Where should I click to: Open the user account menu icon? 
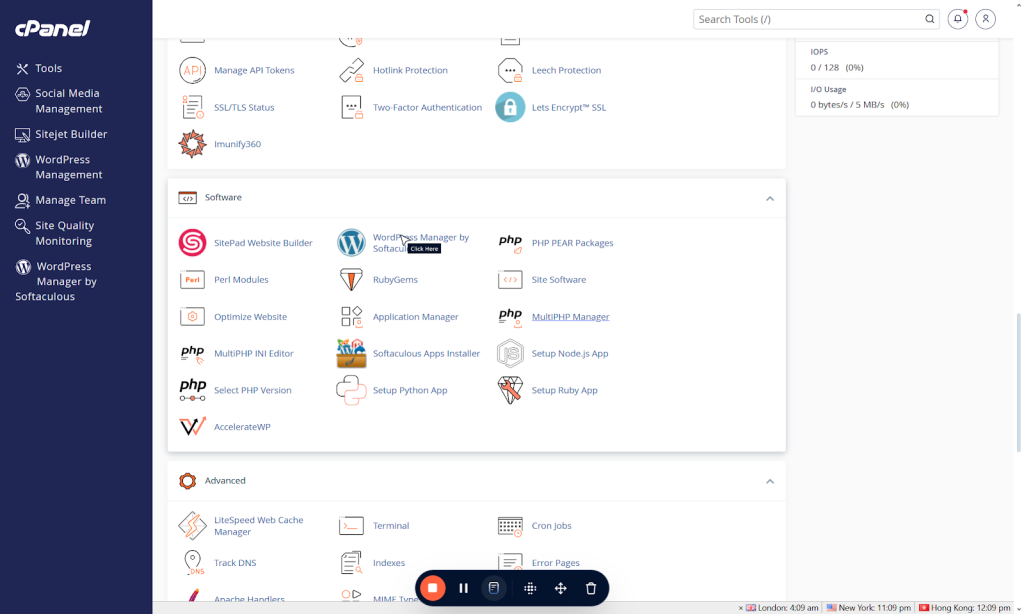pos(986,19)
